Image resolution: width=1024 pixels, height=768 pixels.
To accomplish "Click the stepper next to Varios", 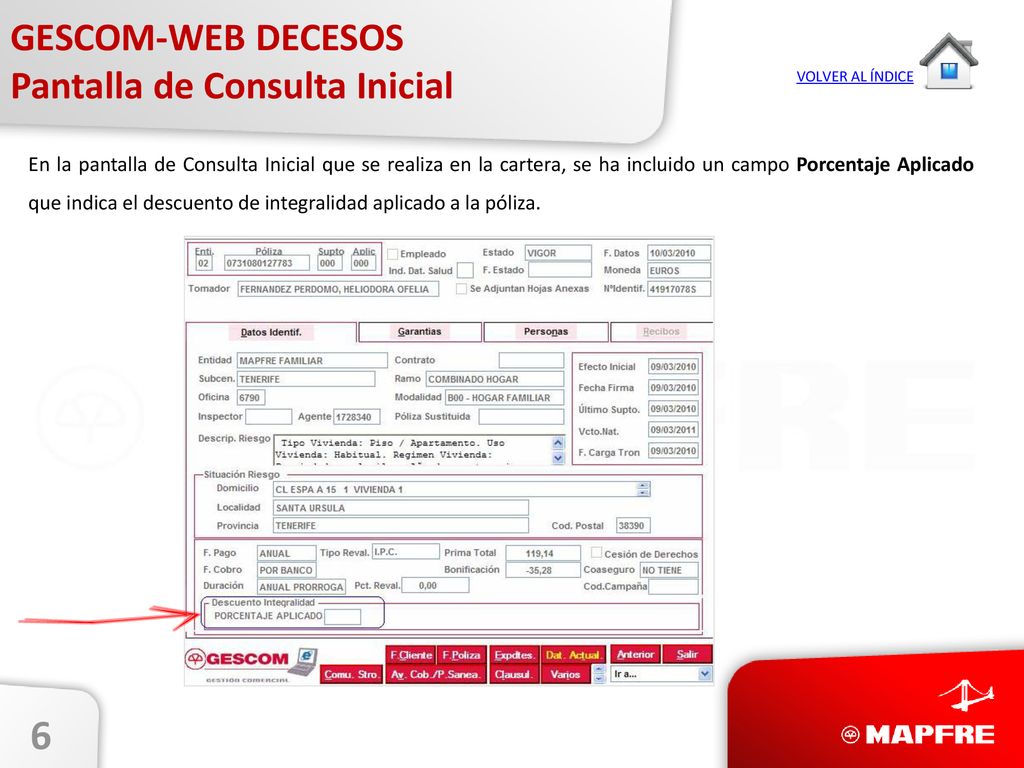I will [599, 674].
